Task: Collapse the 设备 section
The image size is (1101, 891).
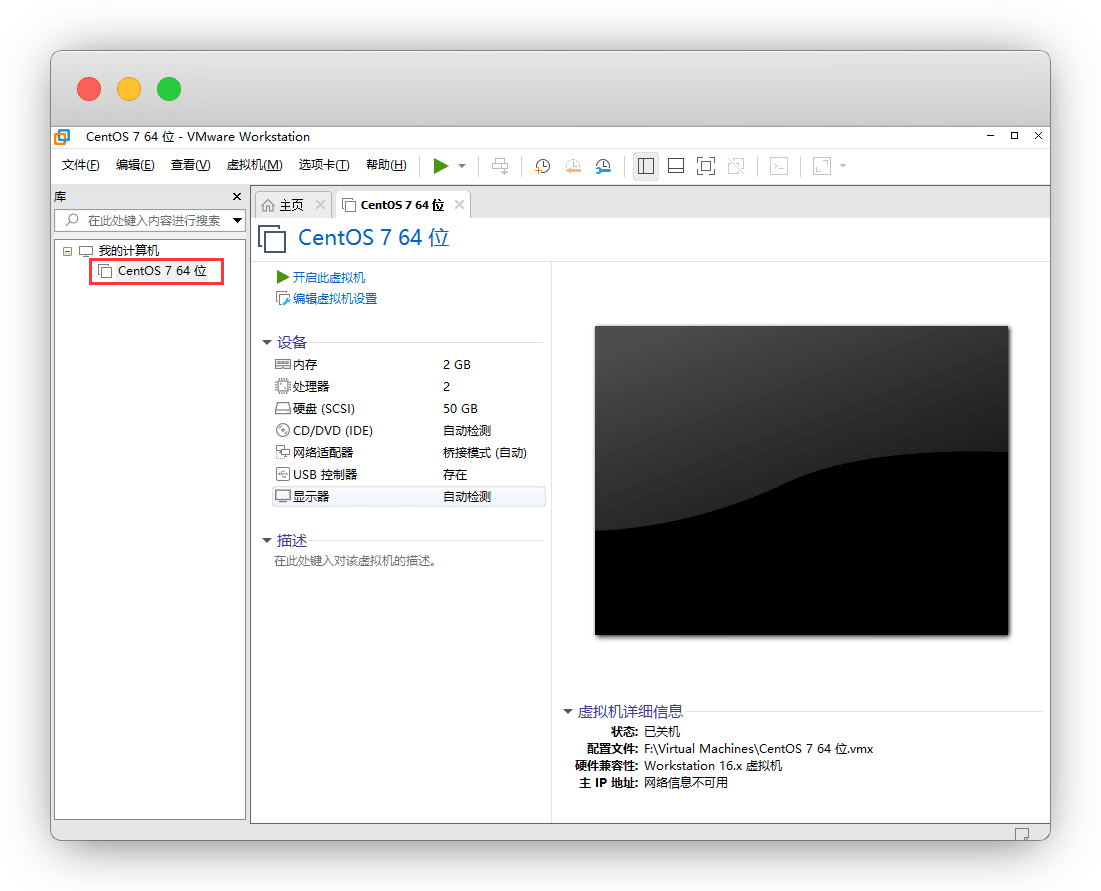Action: (x=267, y=343)
